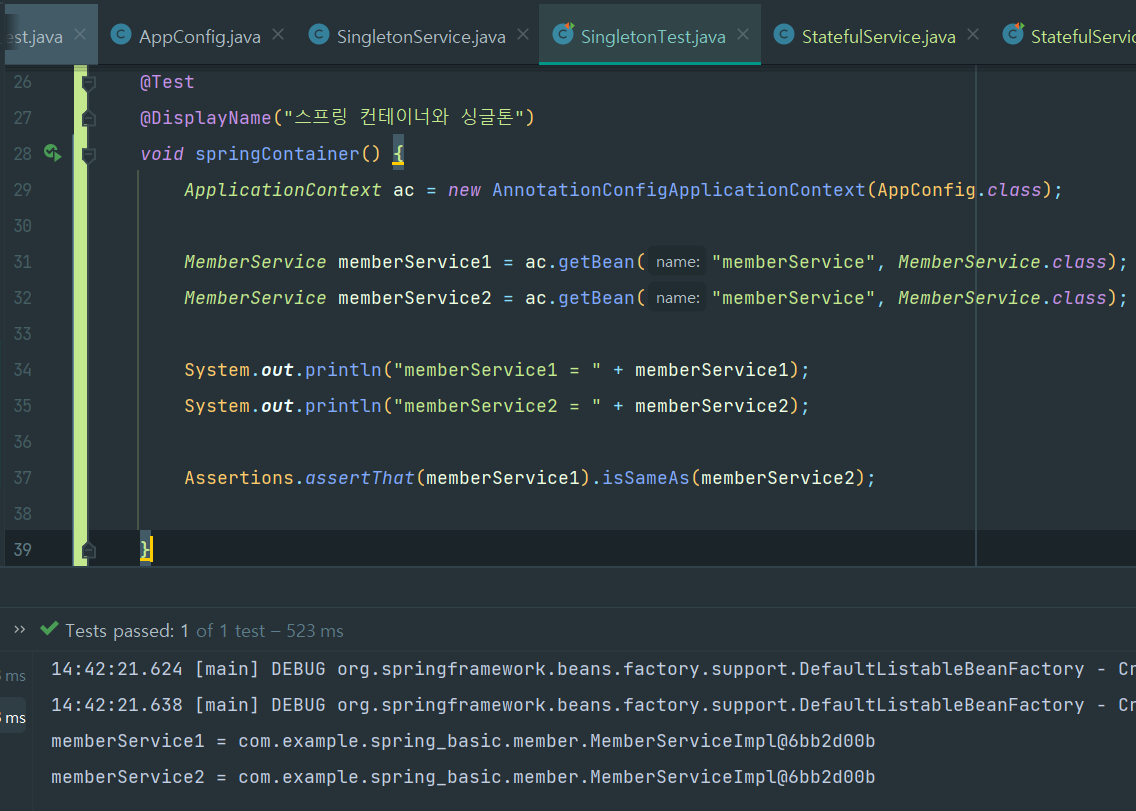Screen dimensions: 1136x811
Task: Place cursor on line number 37
Action: coord(22,478)
